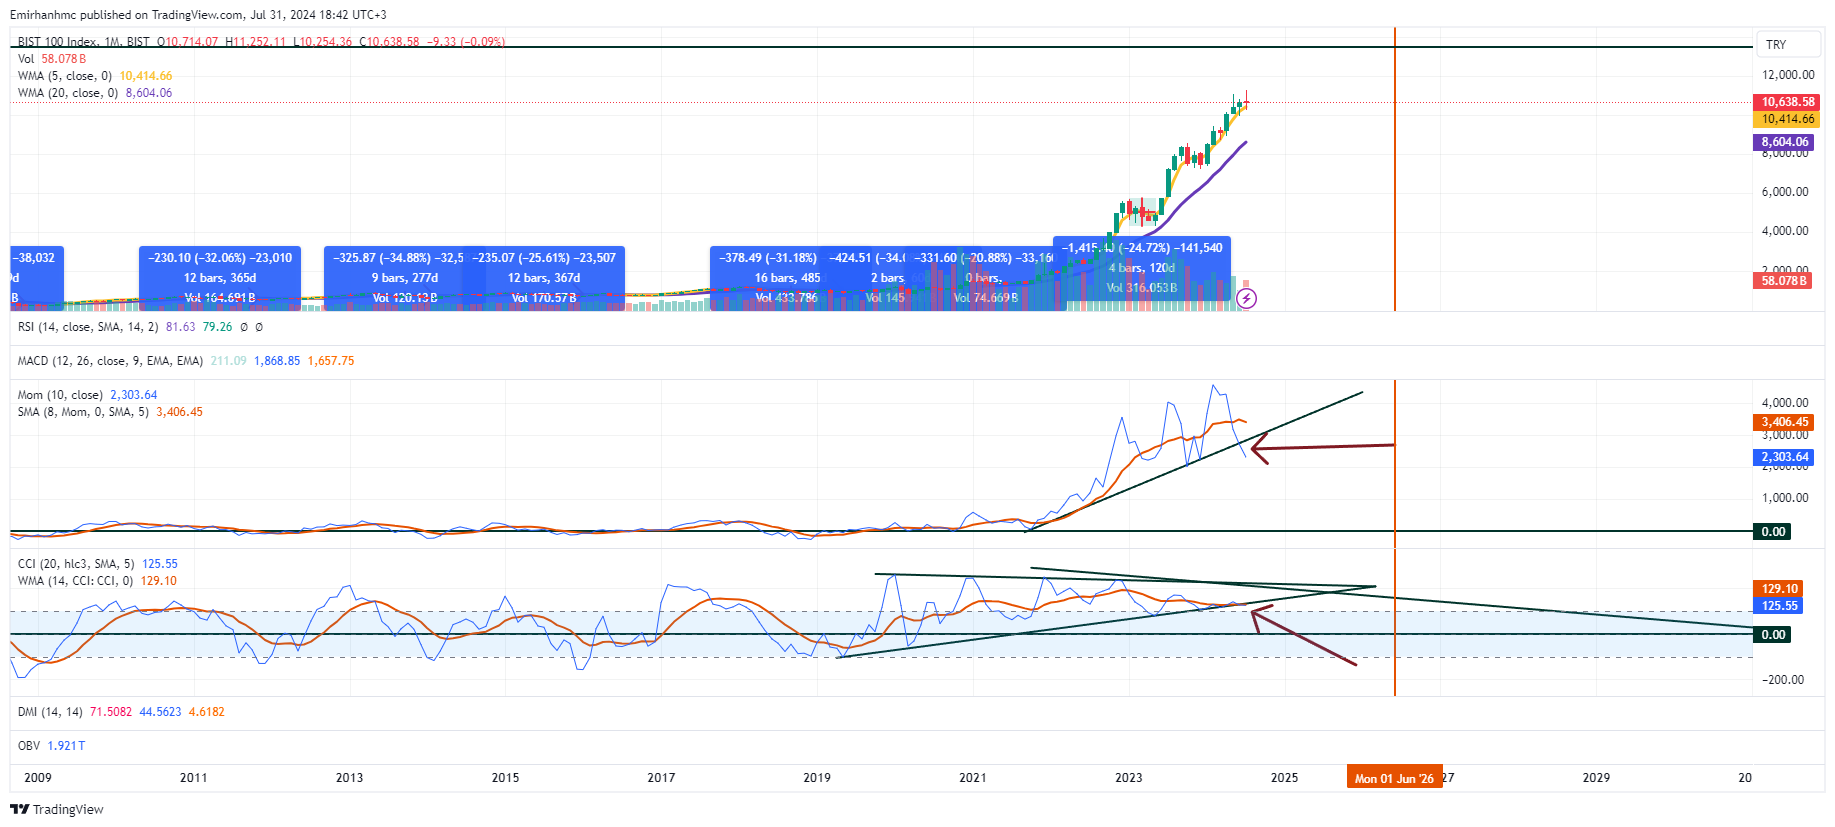Click the 12,000.00 price axis value
The width and height of the screenshot is (1835, 827).
click(1788, 75)
